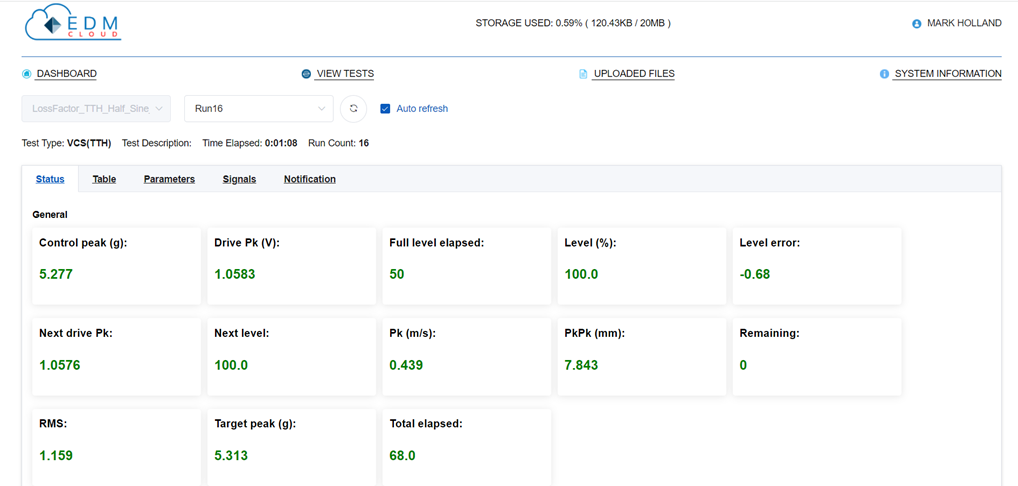The width and height of the screenshot is (1018, 486).
Task: Click the user profile icon
Action: [x=917, y=23]
